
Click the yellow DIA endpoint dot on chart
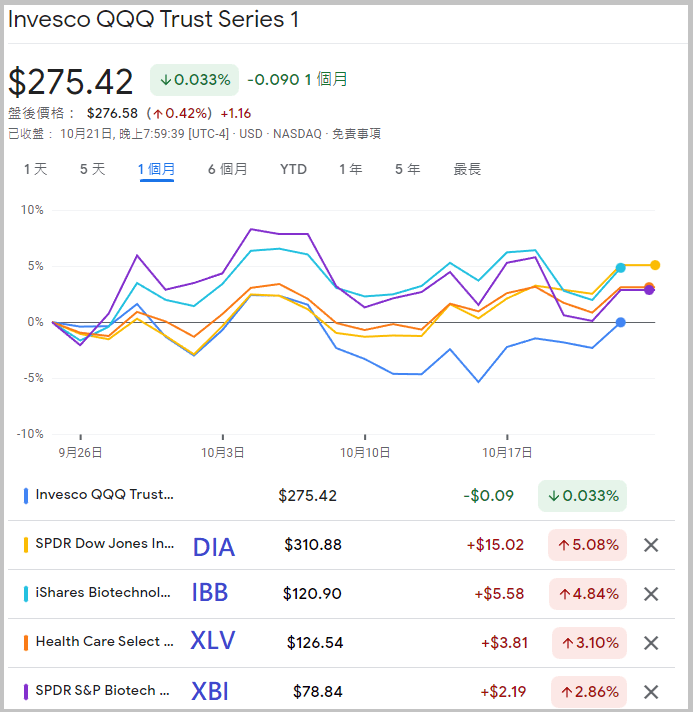pyautogui.click(x=655, y=265)
